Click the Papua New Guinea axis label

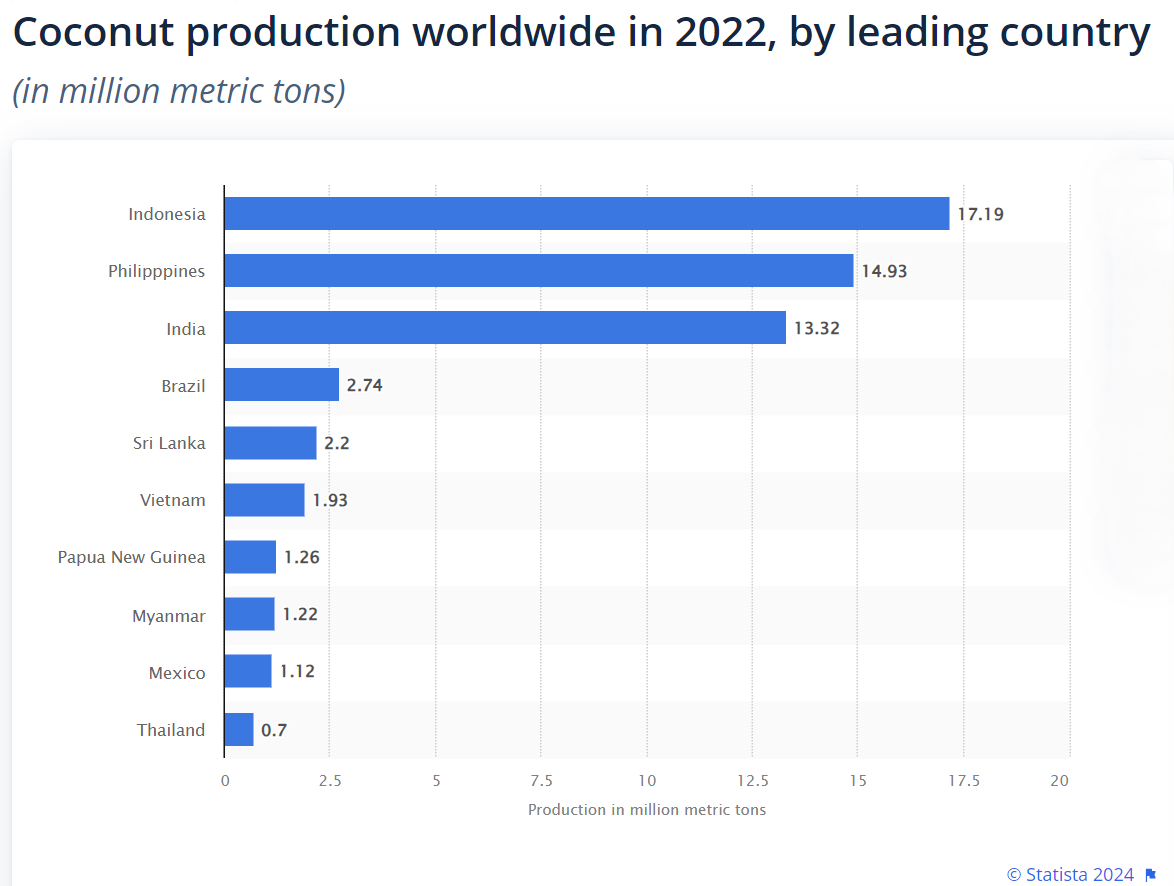[x=132, y=557]
